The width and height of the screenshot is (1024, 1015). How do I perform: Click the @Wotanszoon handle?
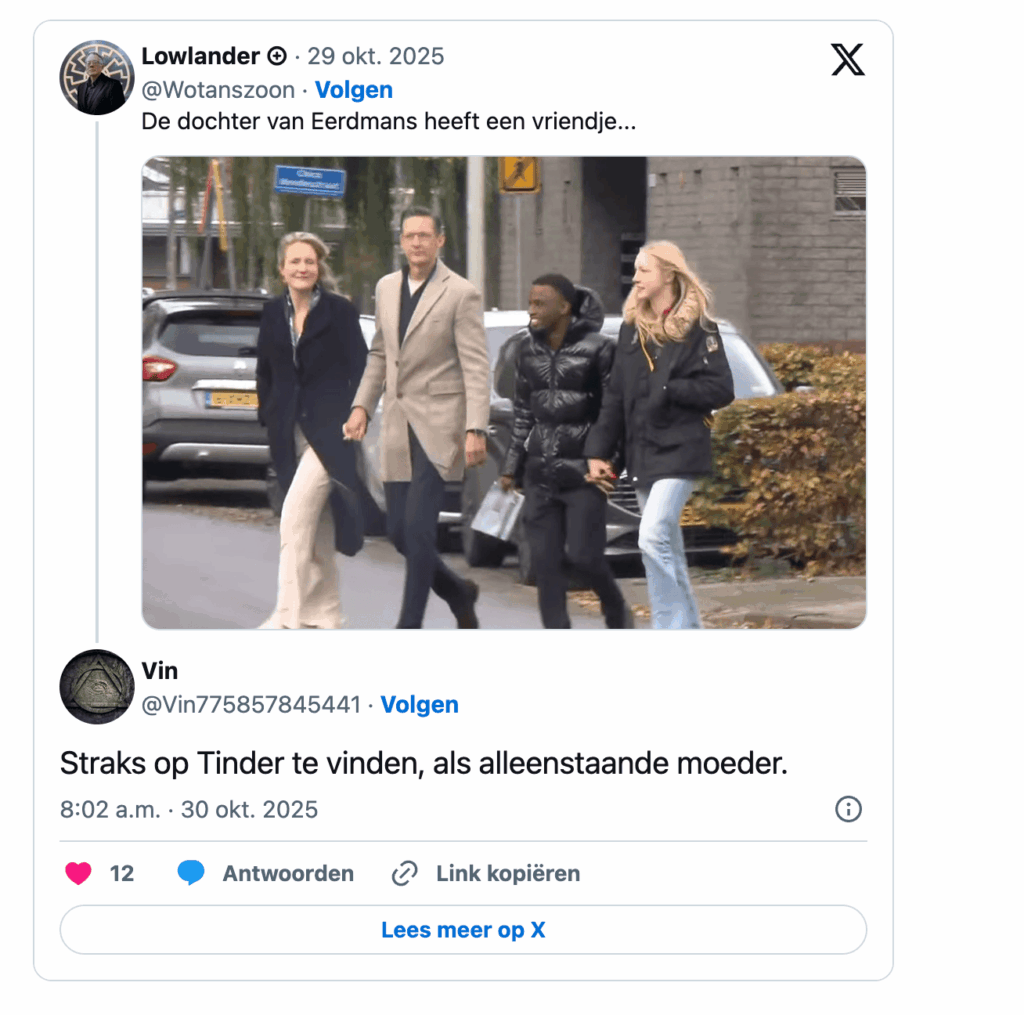(218, 90)
